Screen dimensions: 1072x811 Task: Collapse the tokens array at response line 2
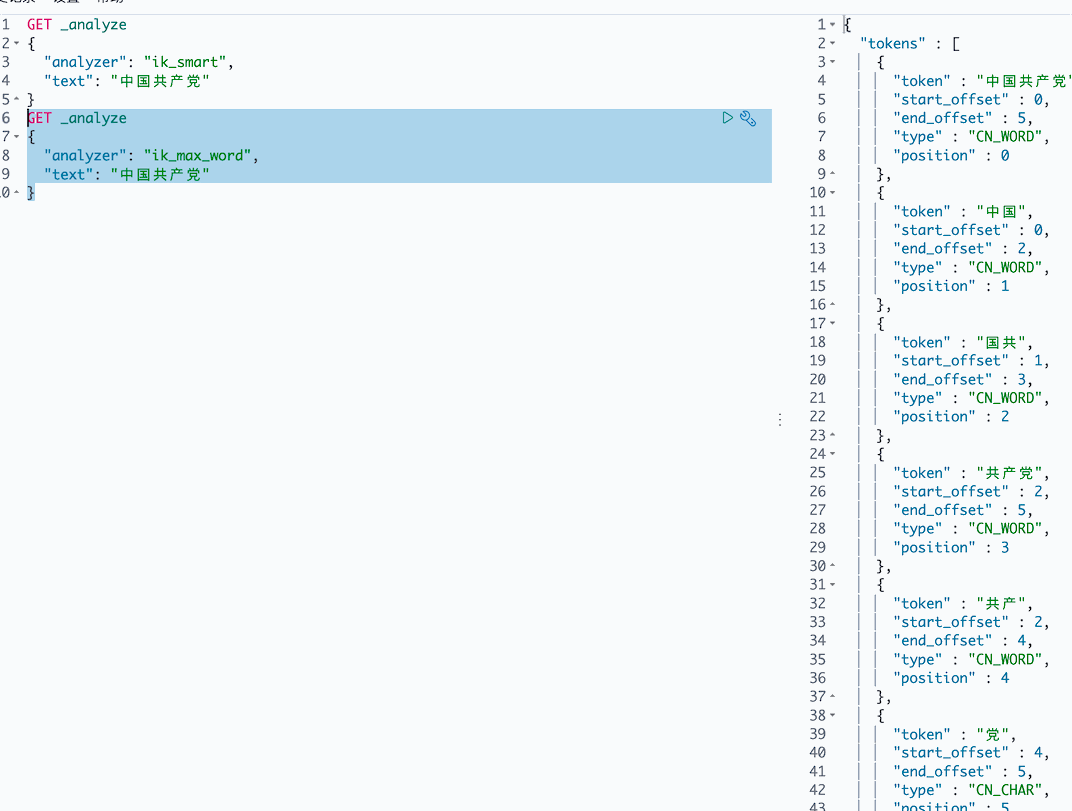[x=832, y=43]
